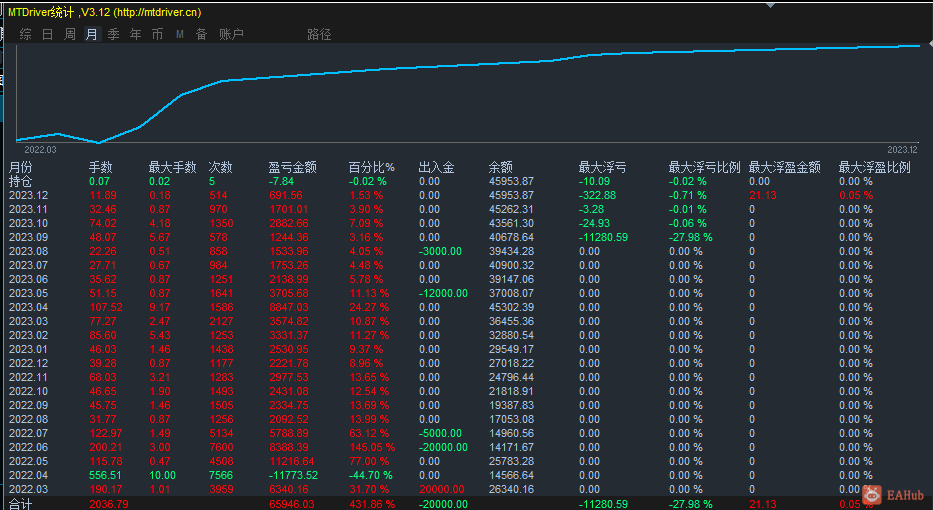Click the 合计 totals row label

(x=20, y=504)
